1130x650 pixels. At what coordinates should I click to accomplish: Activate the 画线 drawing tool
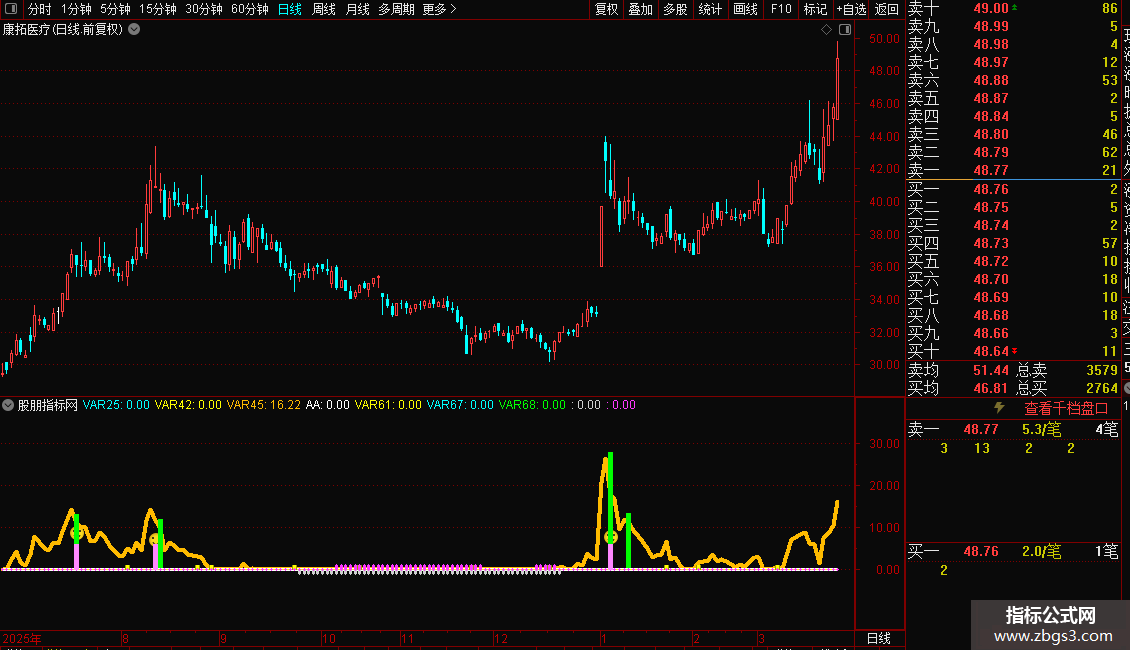click(745, 9)
